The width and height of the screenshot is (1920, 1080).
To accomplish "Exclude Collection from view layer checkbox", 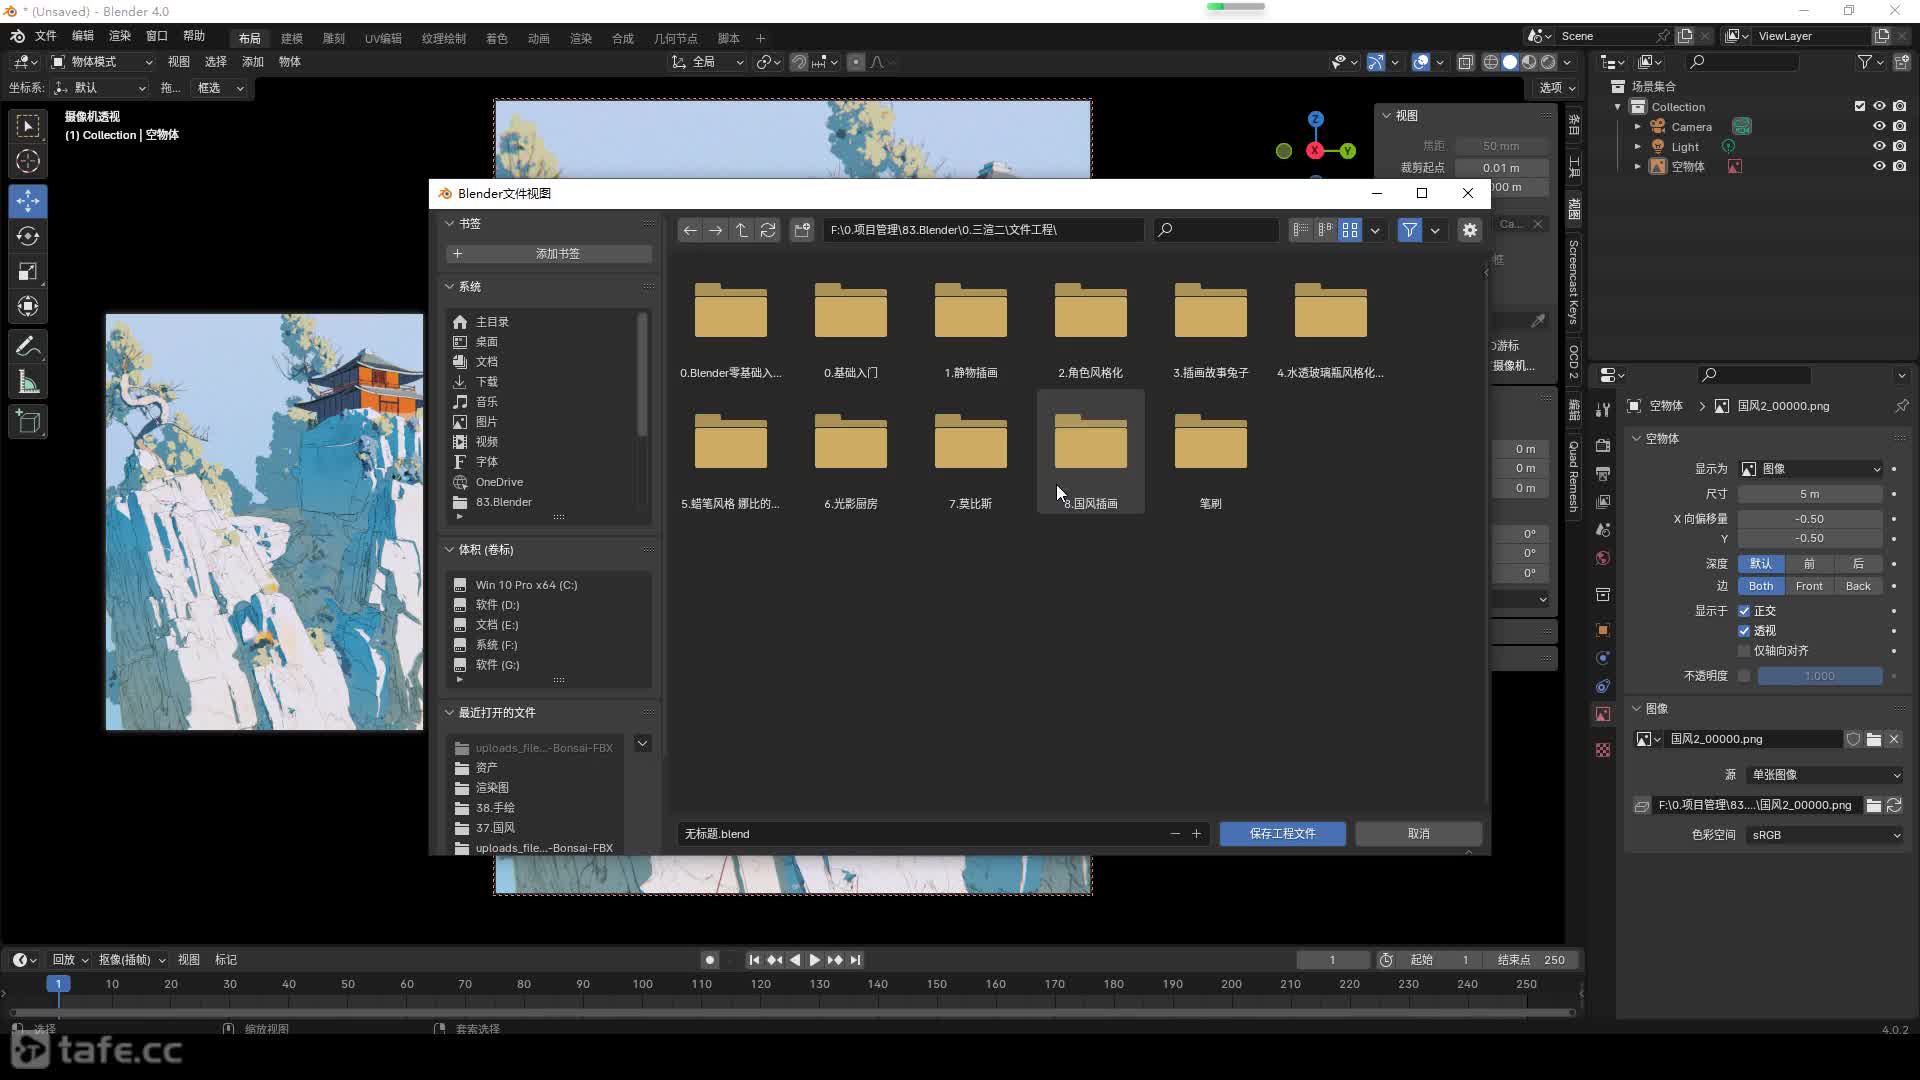I will (1860, 106).
